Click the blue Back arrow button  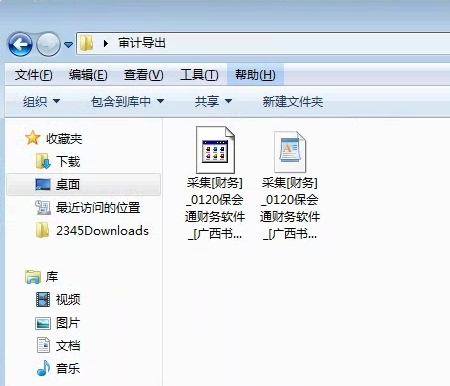point(21,44)
